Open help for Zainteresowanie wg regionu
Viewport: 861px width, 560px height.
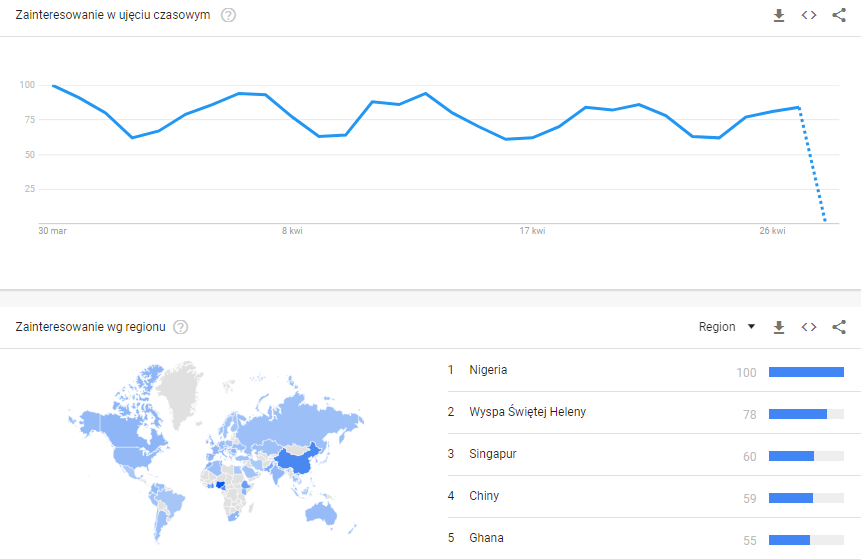[x=181, y=327]
